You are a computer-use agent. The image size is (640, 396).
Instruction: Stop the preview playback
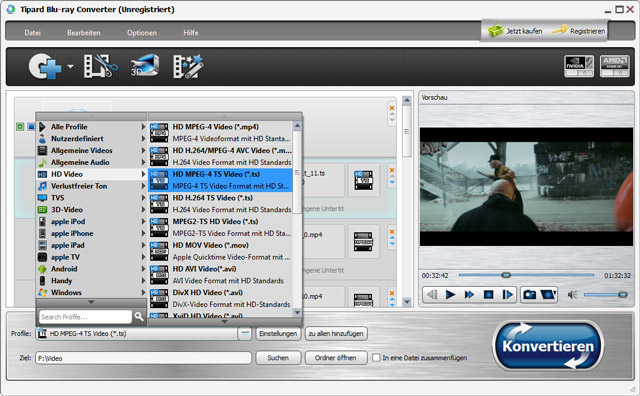tap(488, 294)
